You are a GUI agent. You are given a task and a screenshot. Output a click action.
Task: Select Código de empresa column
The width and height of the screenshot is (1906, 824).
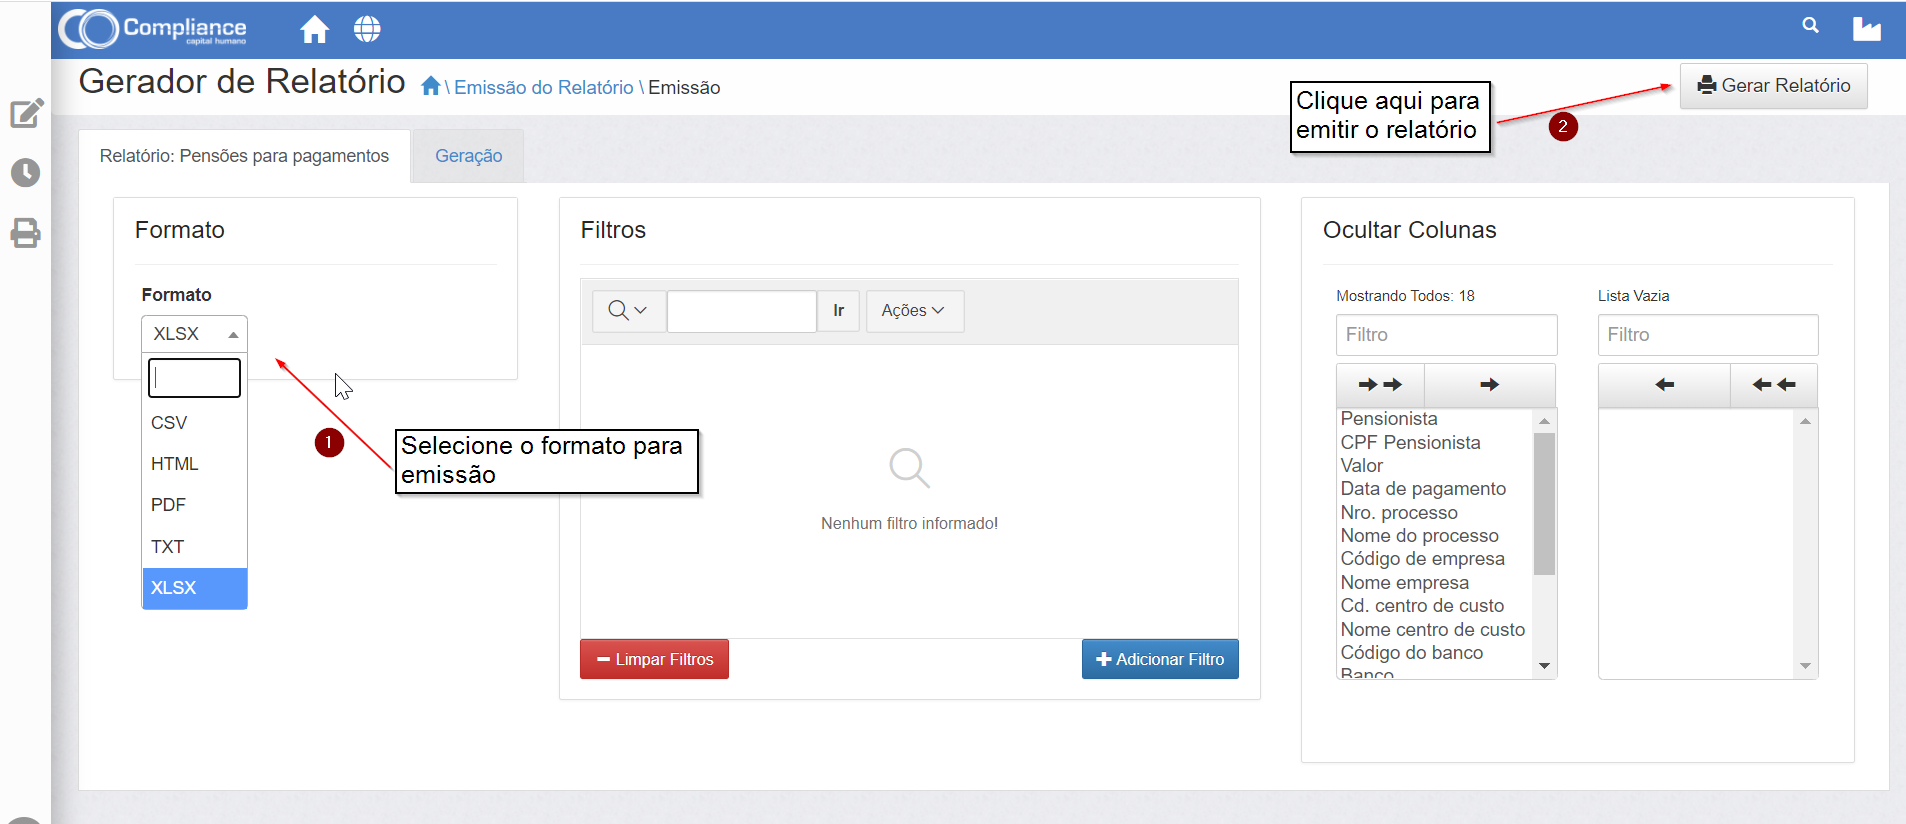(x=1422, y=559)
